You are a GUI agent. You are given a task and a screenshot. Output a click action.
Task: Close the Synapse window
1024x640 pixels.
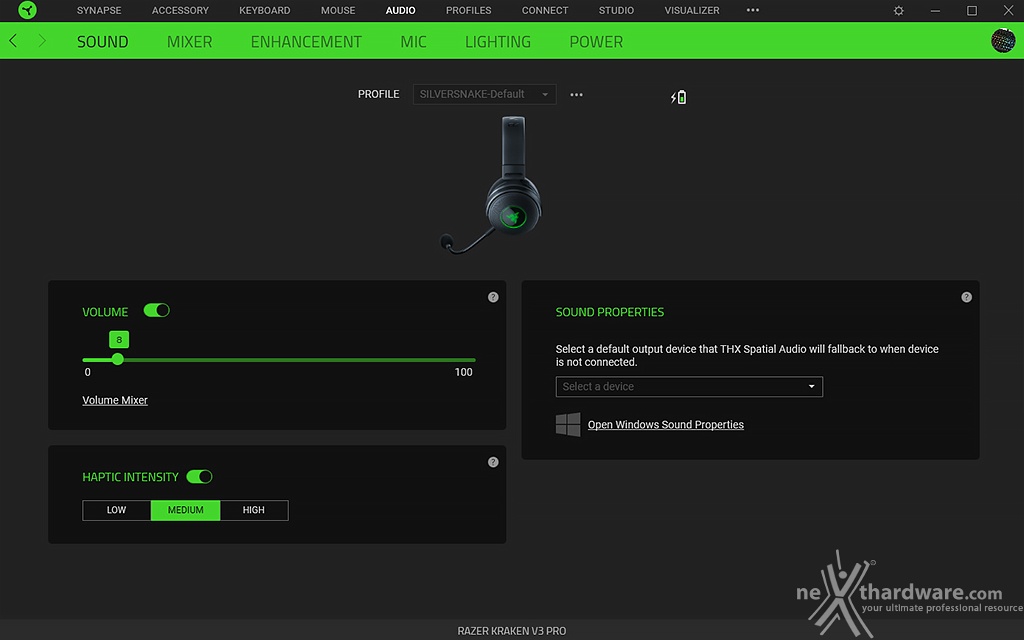tap(1008, 10)
